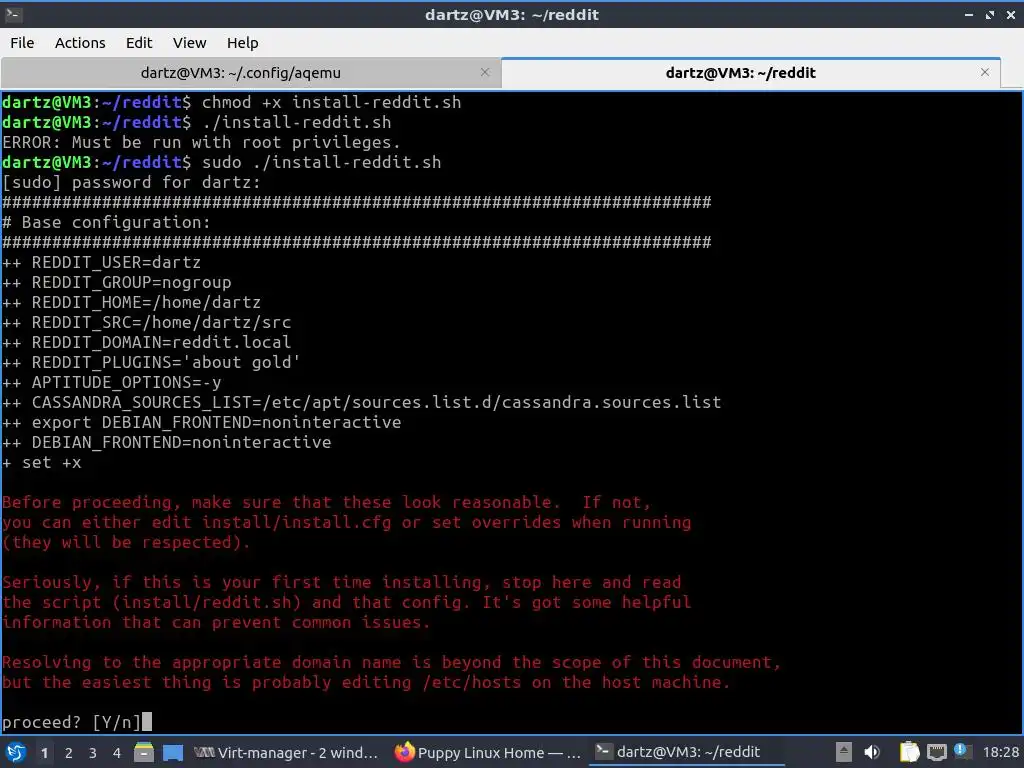Open the update notifier tray icon
Viewport: 1024px width, 768px height.
click(x=961, y=751)
